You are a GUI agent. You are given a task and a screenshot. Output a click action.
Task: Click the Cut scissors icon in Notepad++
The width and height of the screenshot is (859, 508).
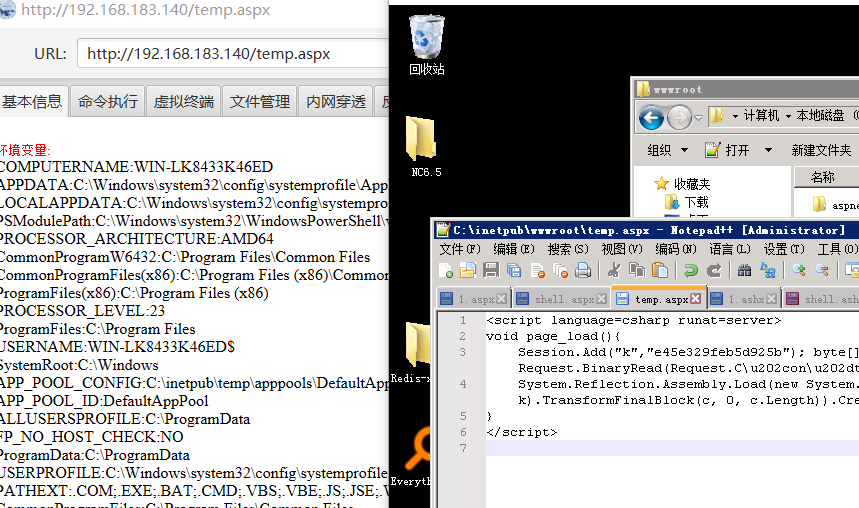click(614, 270)
